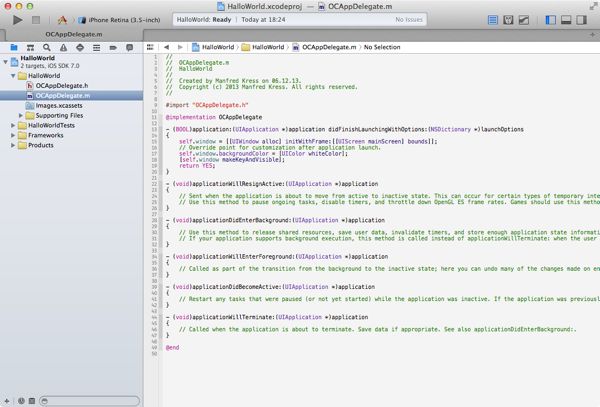Open the Debug navigator
The height and width of the screenshot is (407, 600).
pyautogui.click(x=96, y=47)
